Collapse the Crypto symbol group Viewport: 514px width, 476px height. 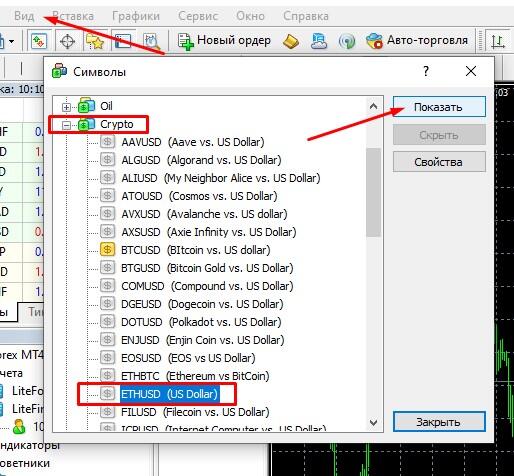(66, 125)
